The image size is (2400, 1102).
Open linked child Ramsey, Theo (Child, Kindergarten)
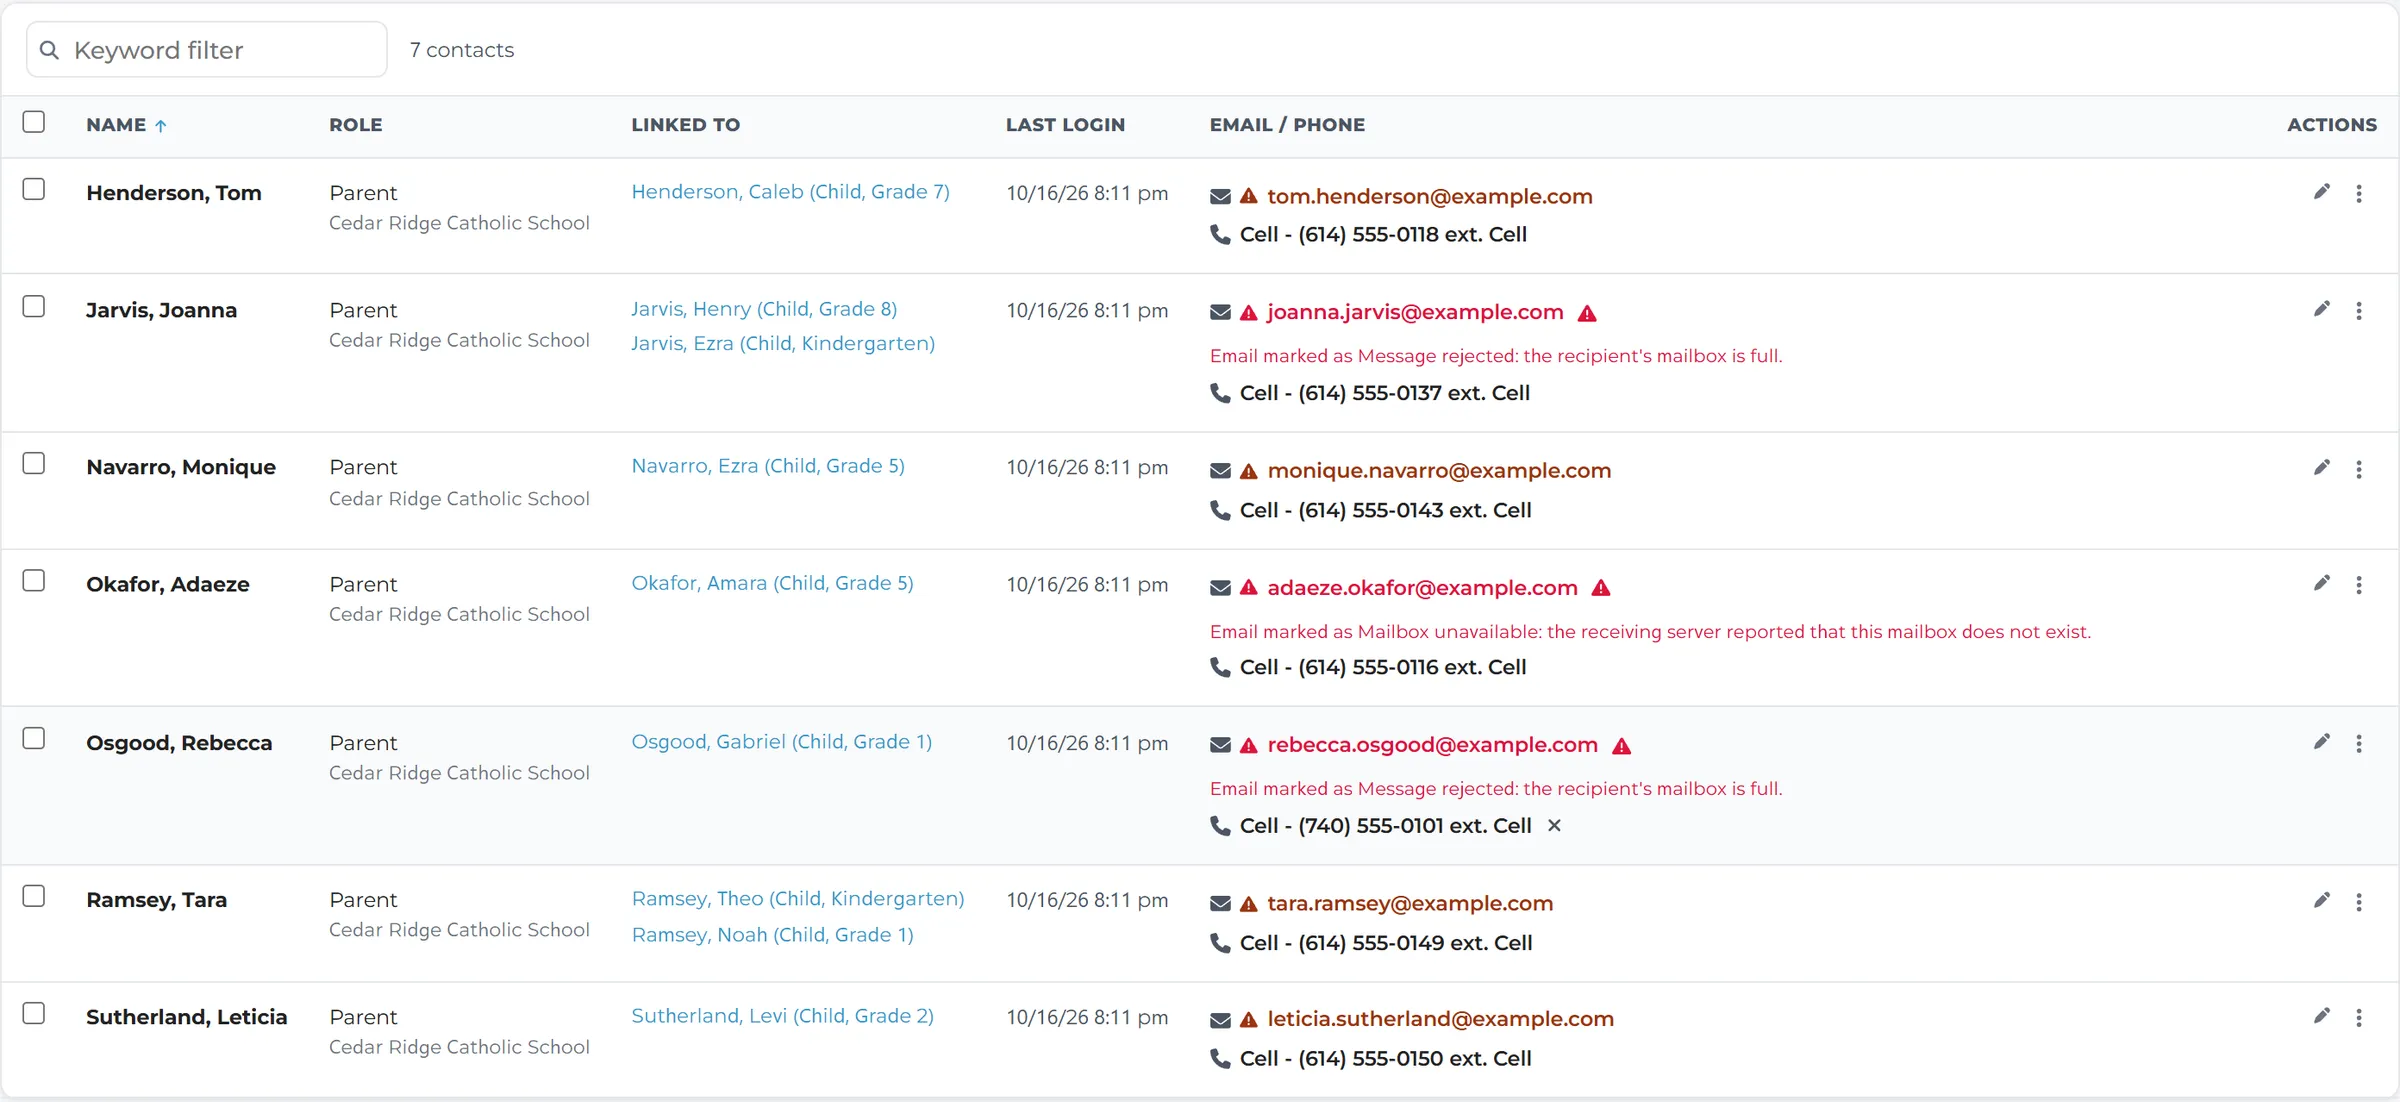798,899
